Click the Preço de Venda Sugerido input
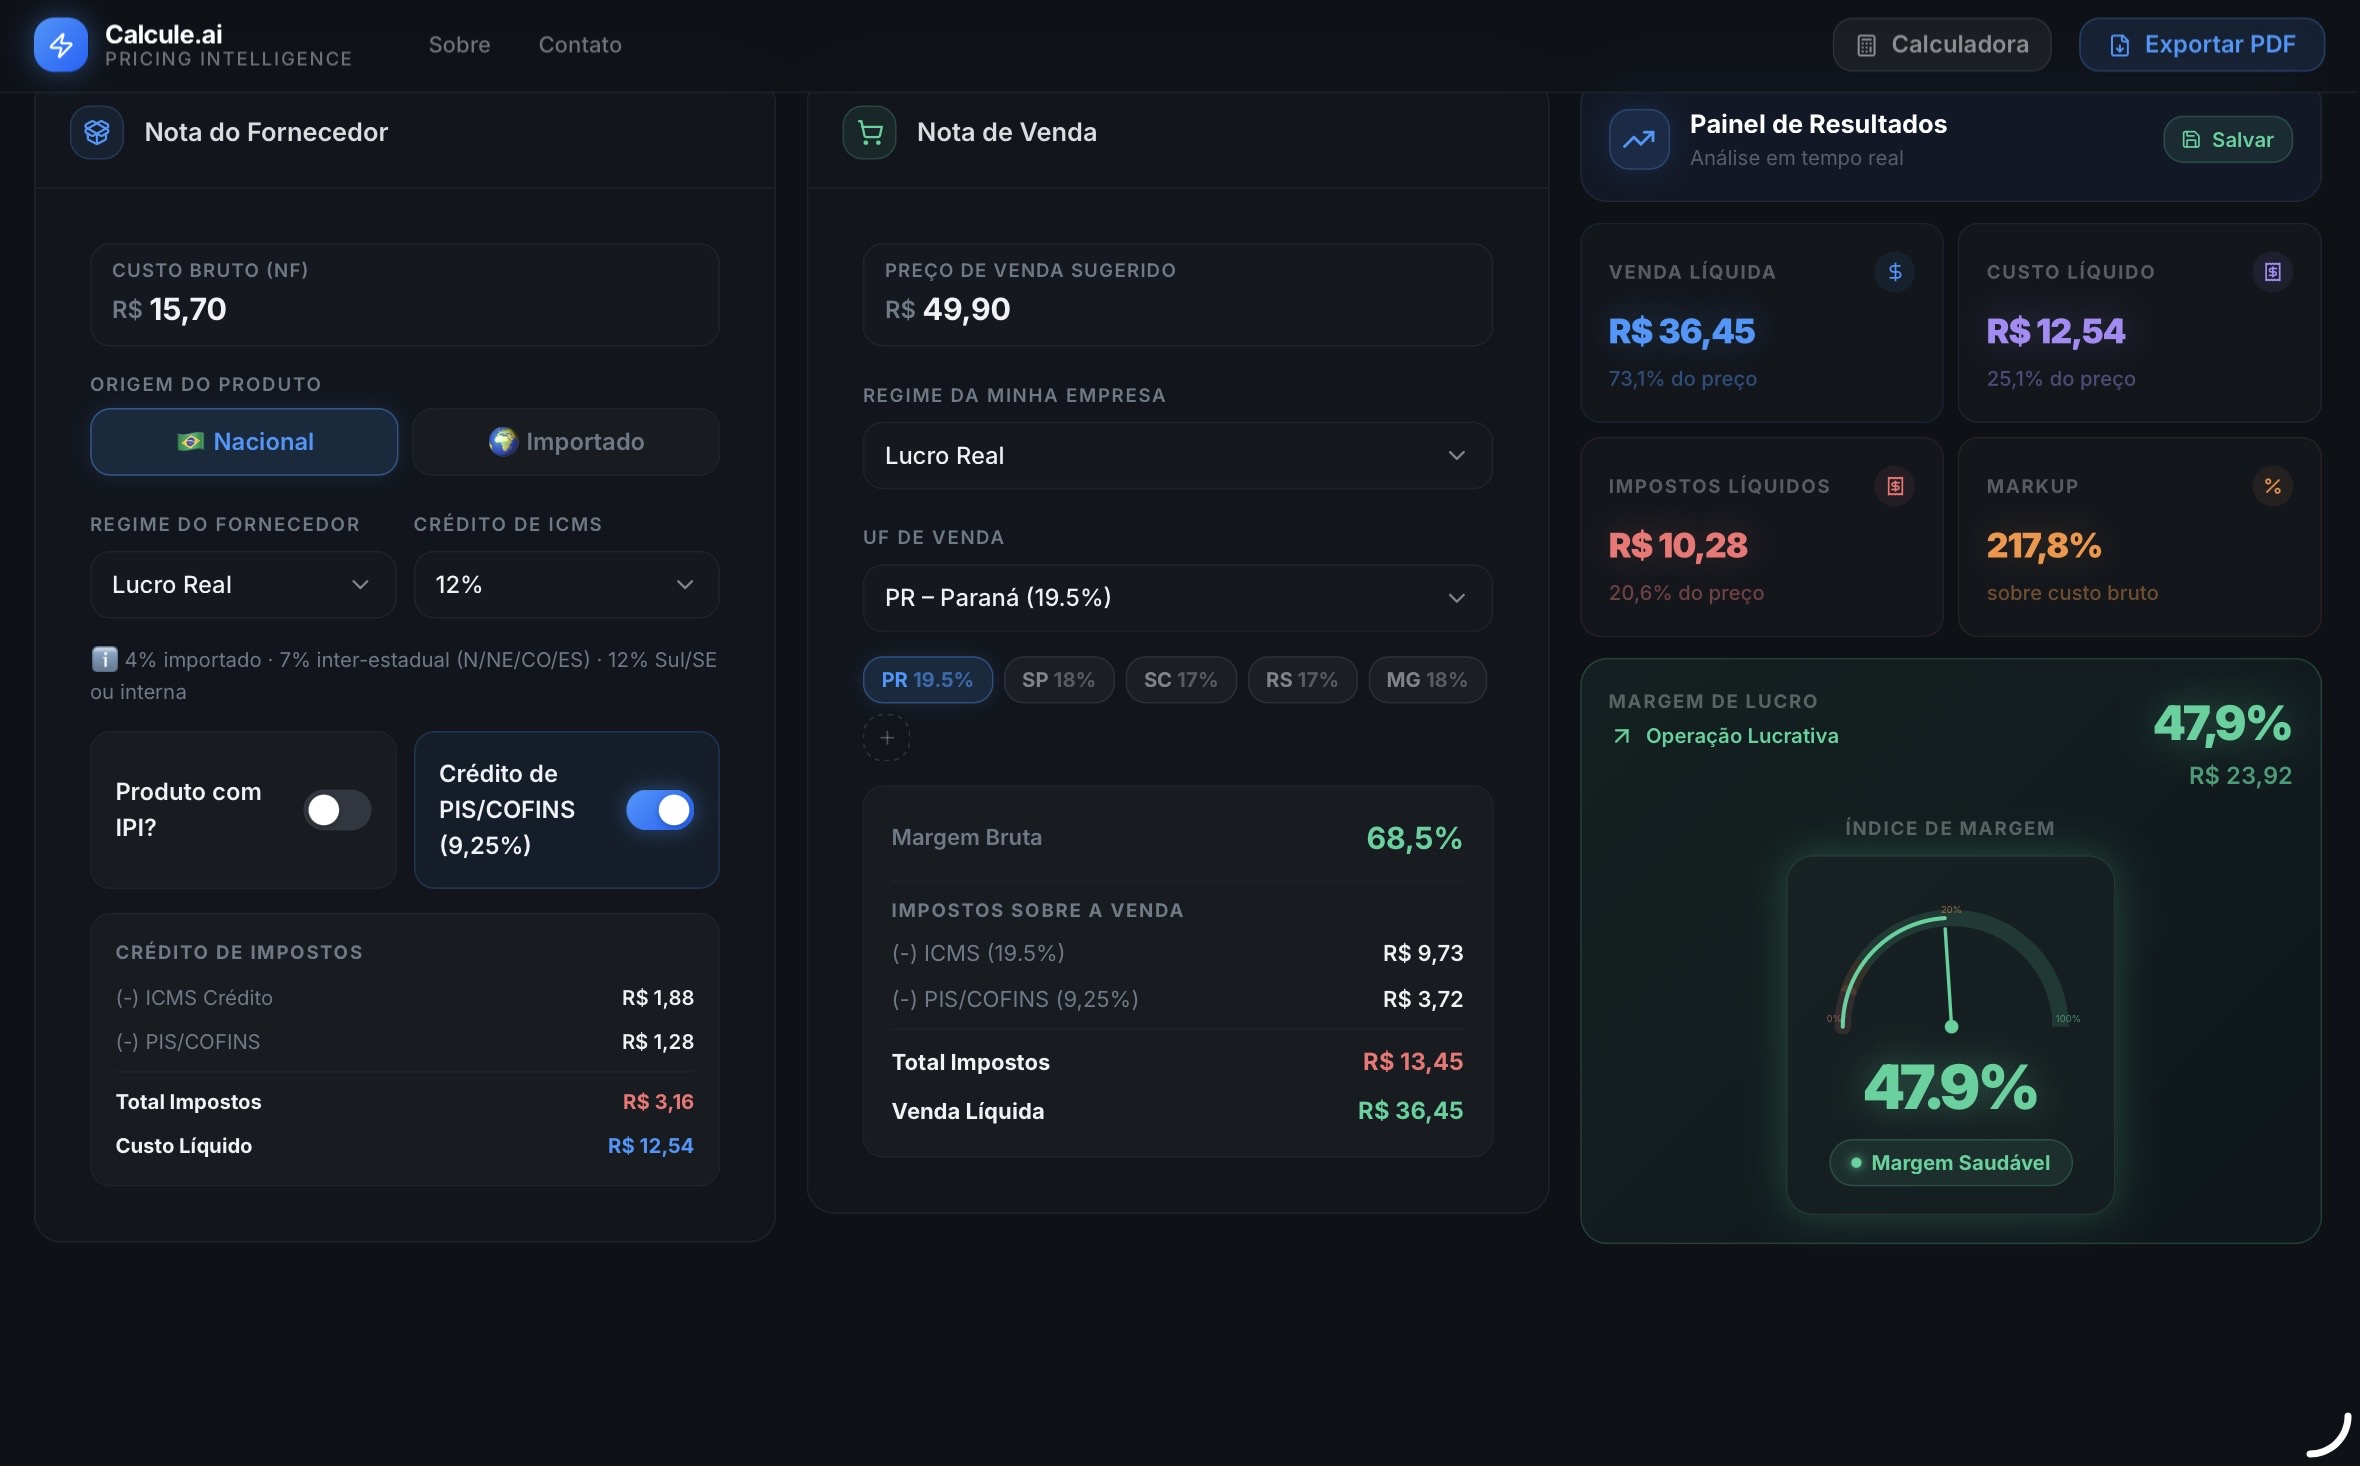Viewport: 2360px width, 1466px height. (1178, 295)
